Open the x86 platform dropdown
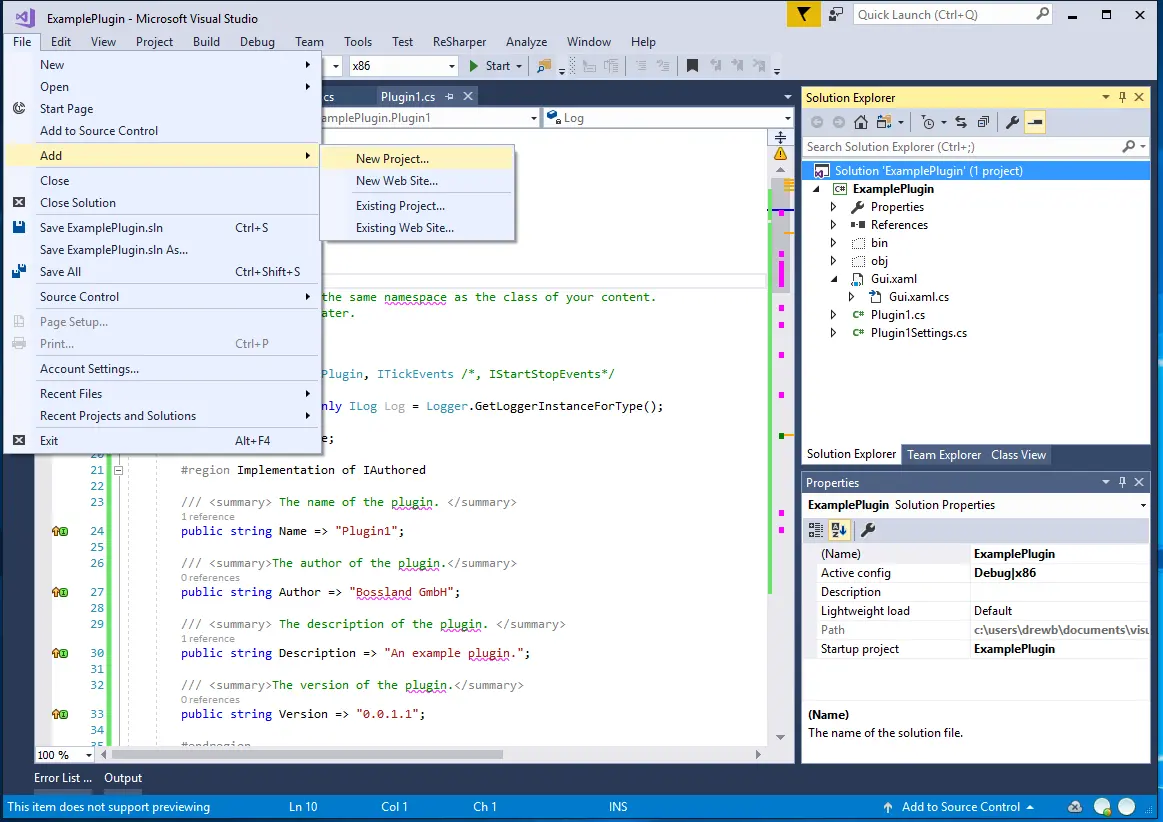The width and height of the screenshot is (1163, 822). [452, 66]
